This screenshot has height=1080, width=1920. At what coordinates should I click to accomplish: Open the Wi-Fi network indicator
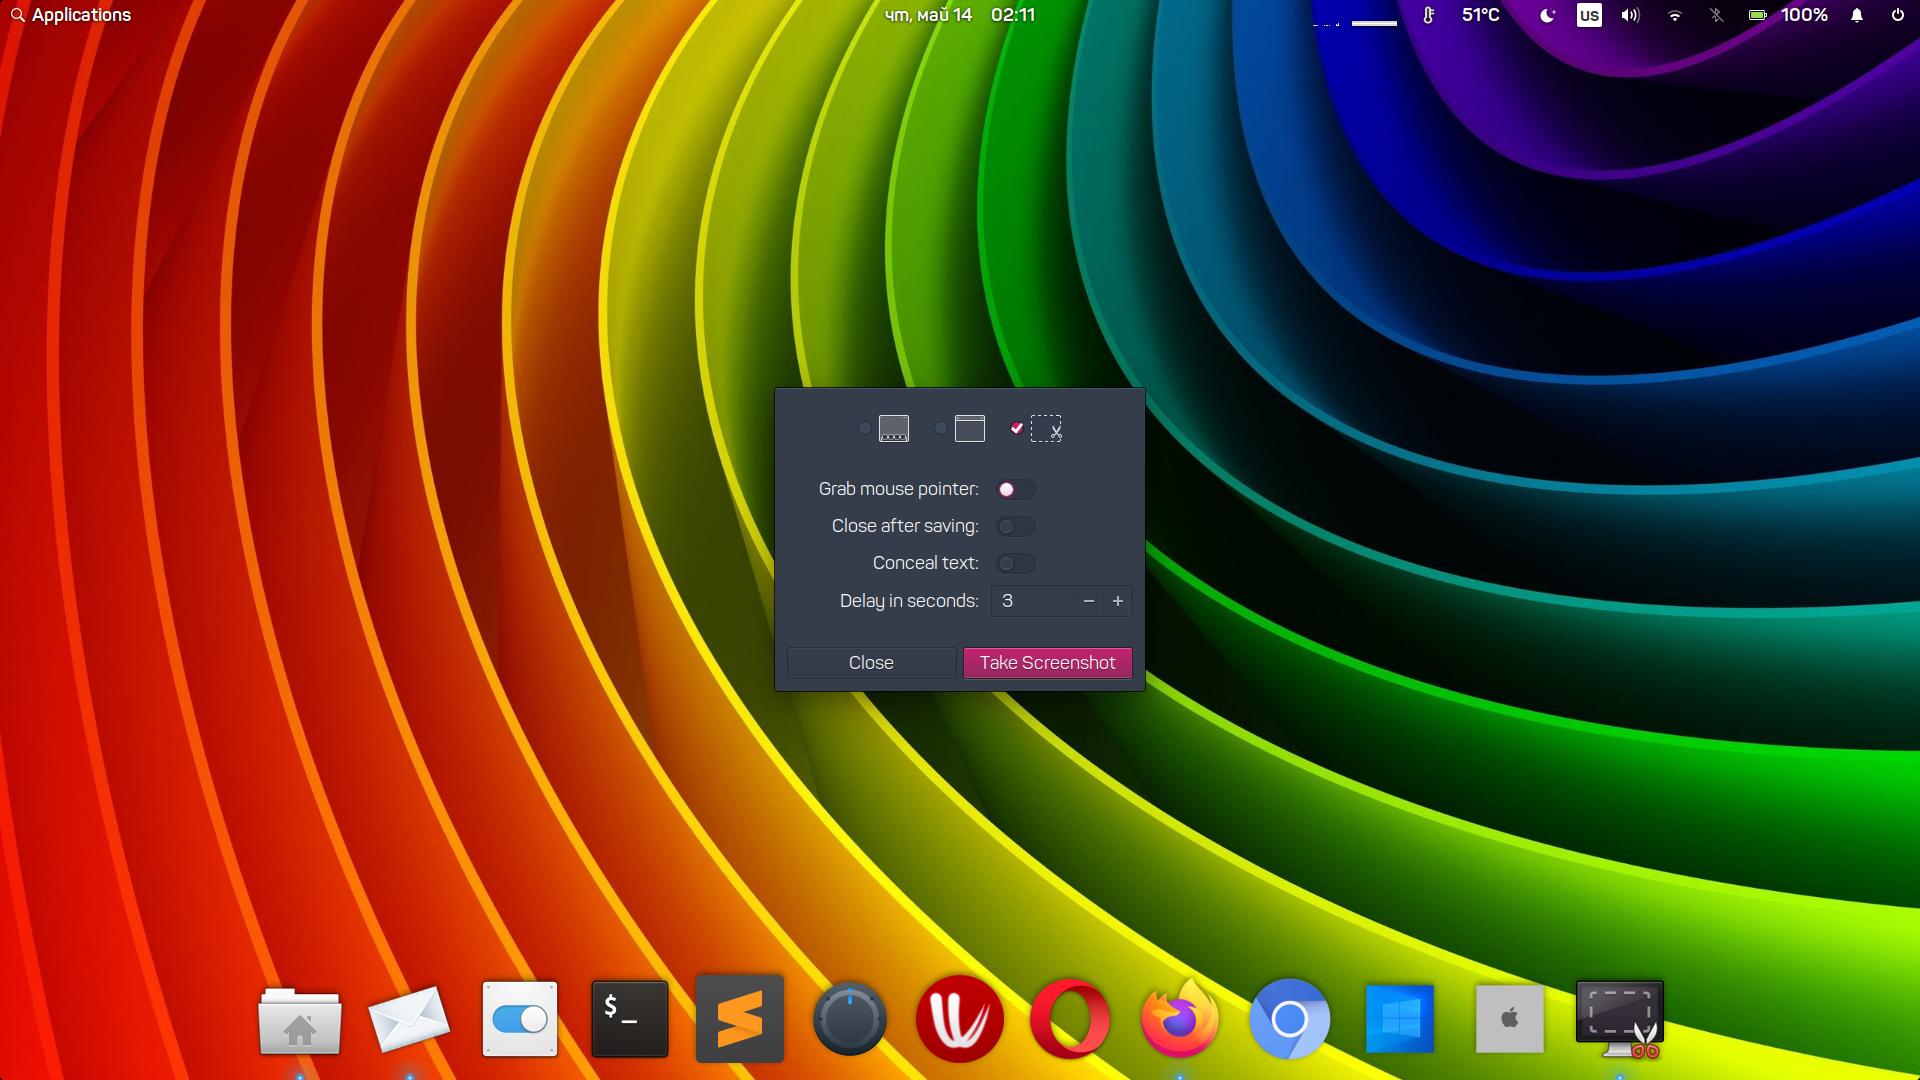[1675, 15]
